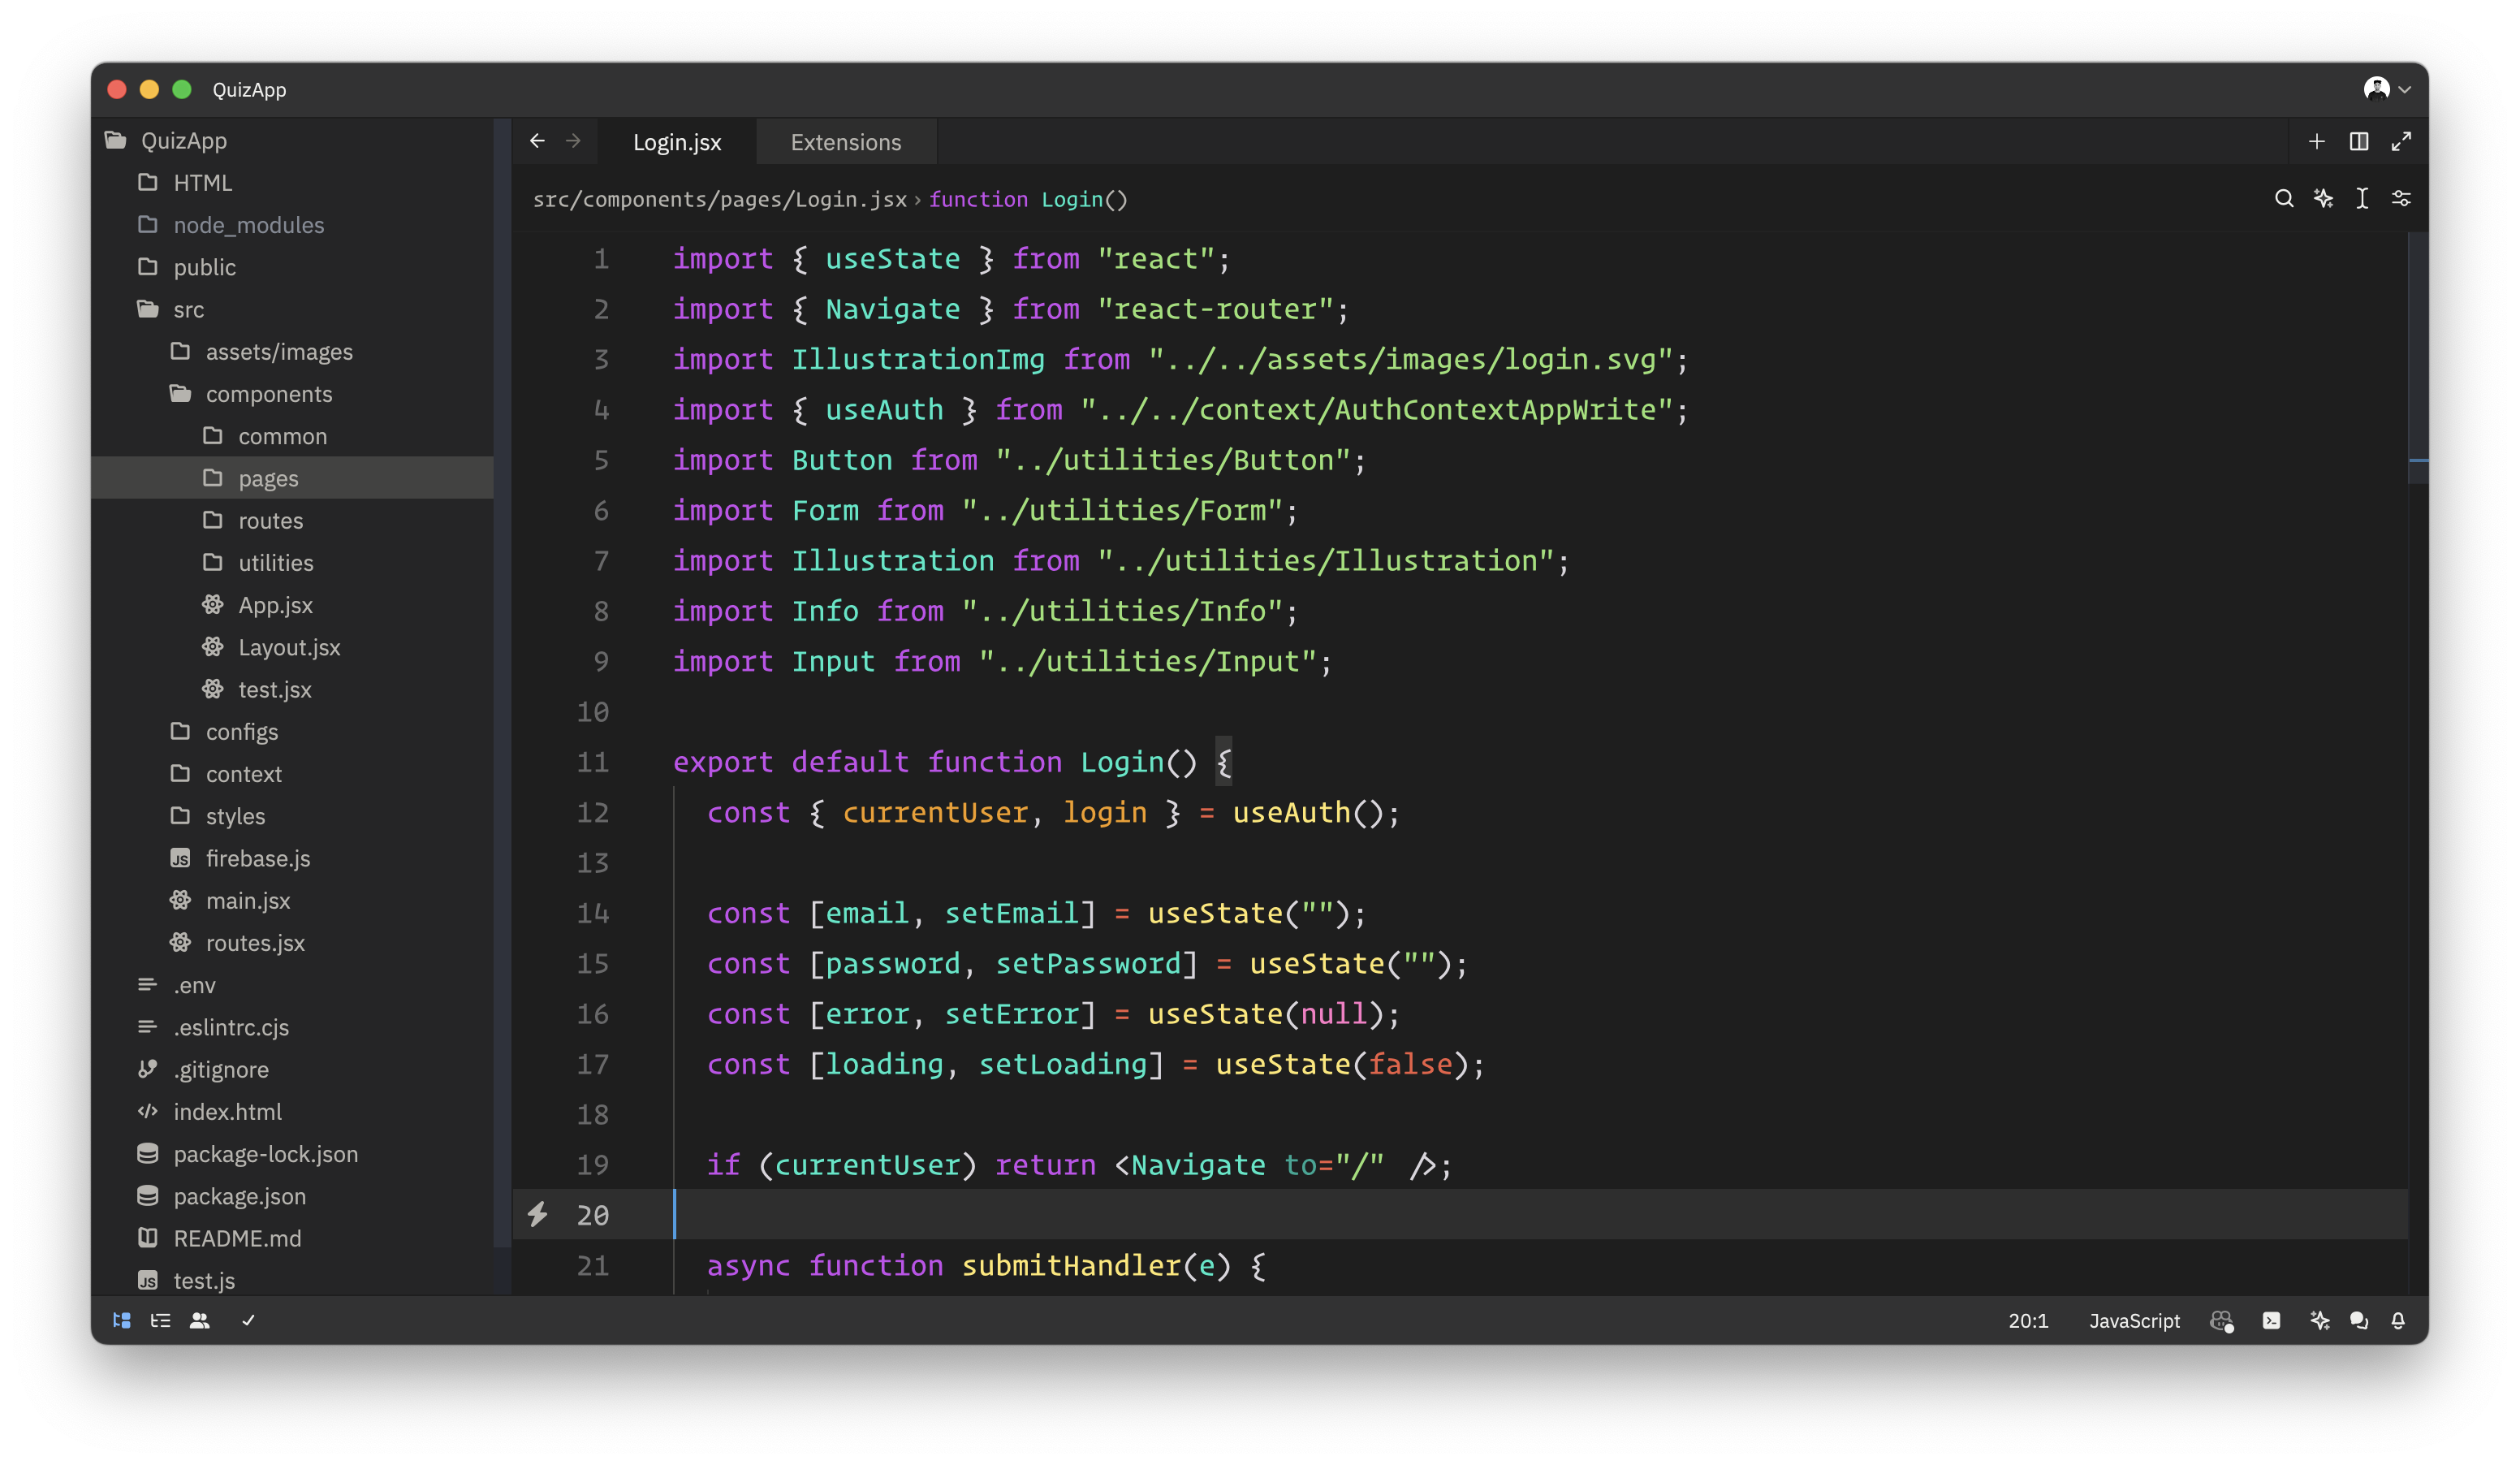Click the src/components/pages/Login.jsx breadcrumb path
Image resolution: width=2520 pixels, height=1465 pixels.
coord(720,199)
